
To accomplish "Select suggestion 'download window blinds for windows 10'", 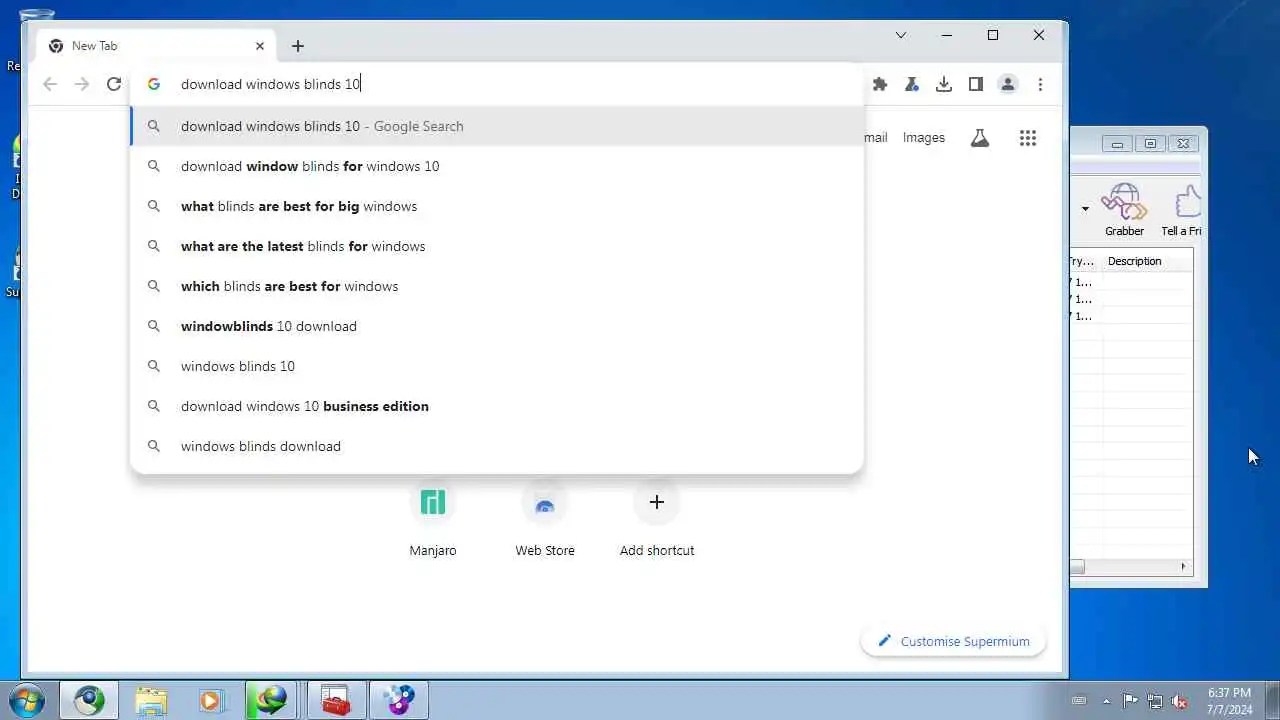I will coord(497,166).
